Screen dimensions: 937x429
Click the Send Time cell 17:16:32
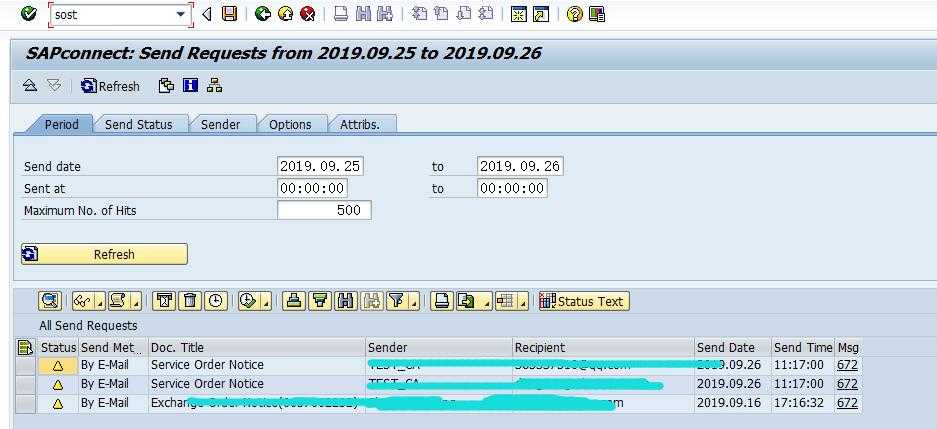coord(803,403)
